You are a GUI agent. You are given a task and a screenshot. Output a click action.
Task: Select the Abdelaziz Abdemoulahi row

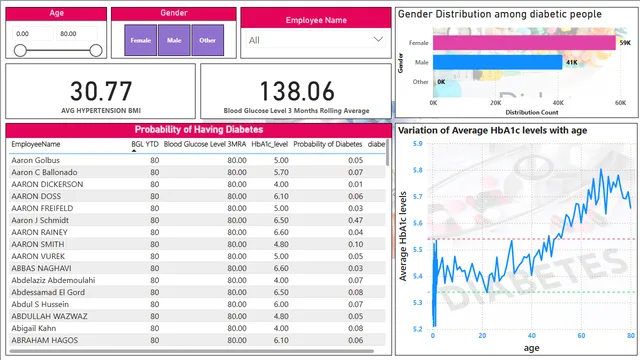(x=197, y=280)
